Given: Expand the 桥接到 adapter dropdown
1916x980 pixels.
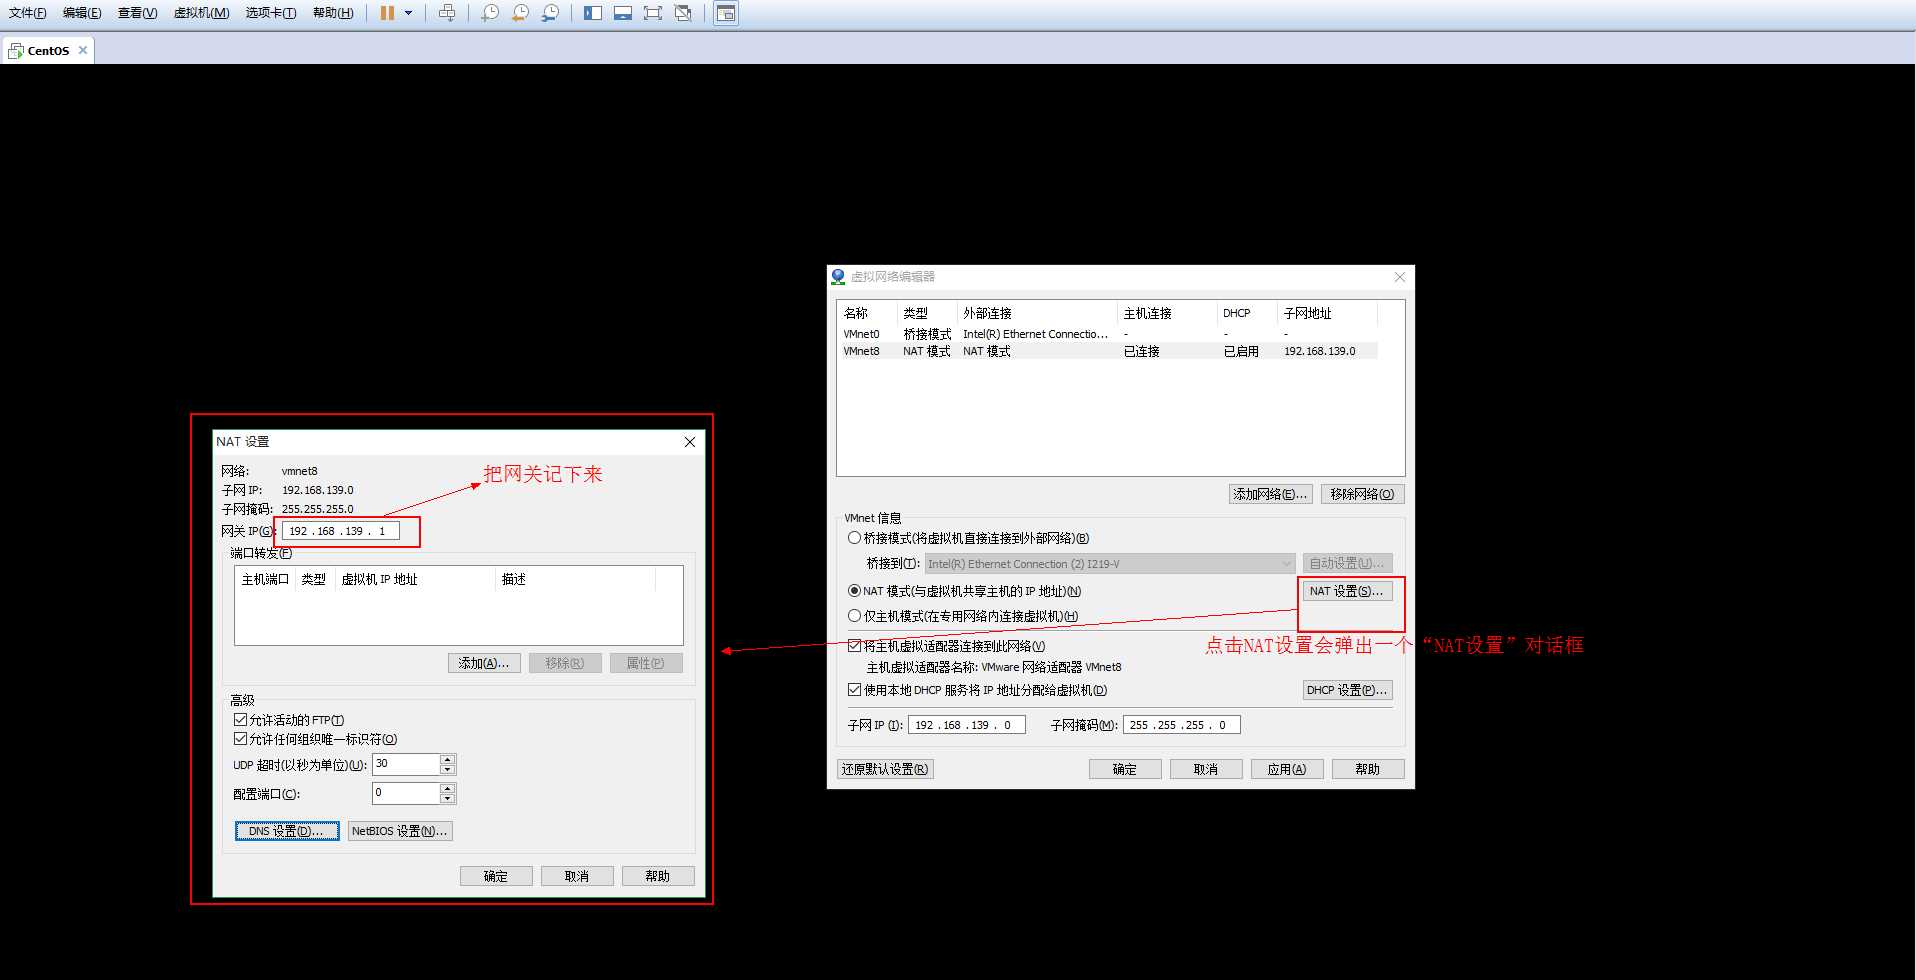Looking at the screenshot, I should coord(1287,564).
